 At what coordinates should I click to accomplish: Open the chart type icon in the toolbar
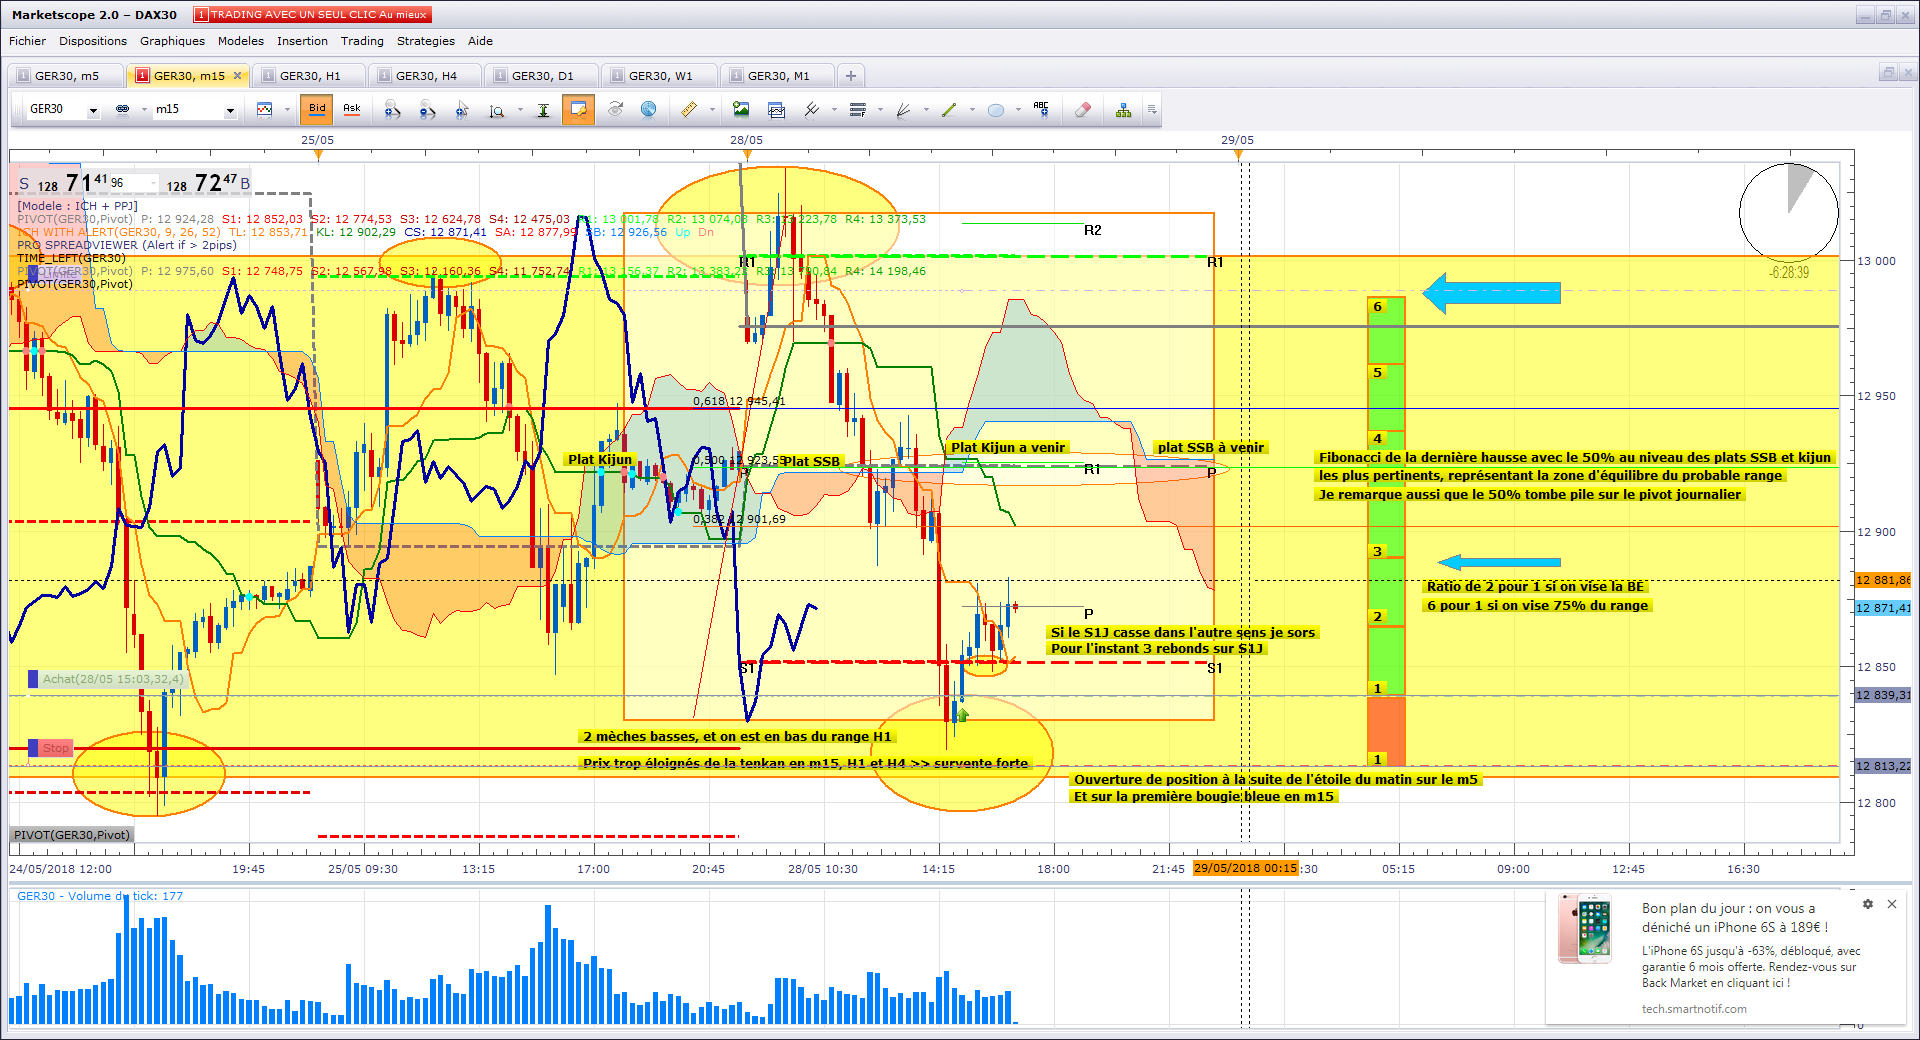264,110
